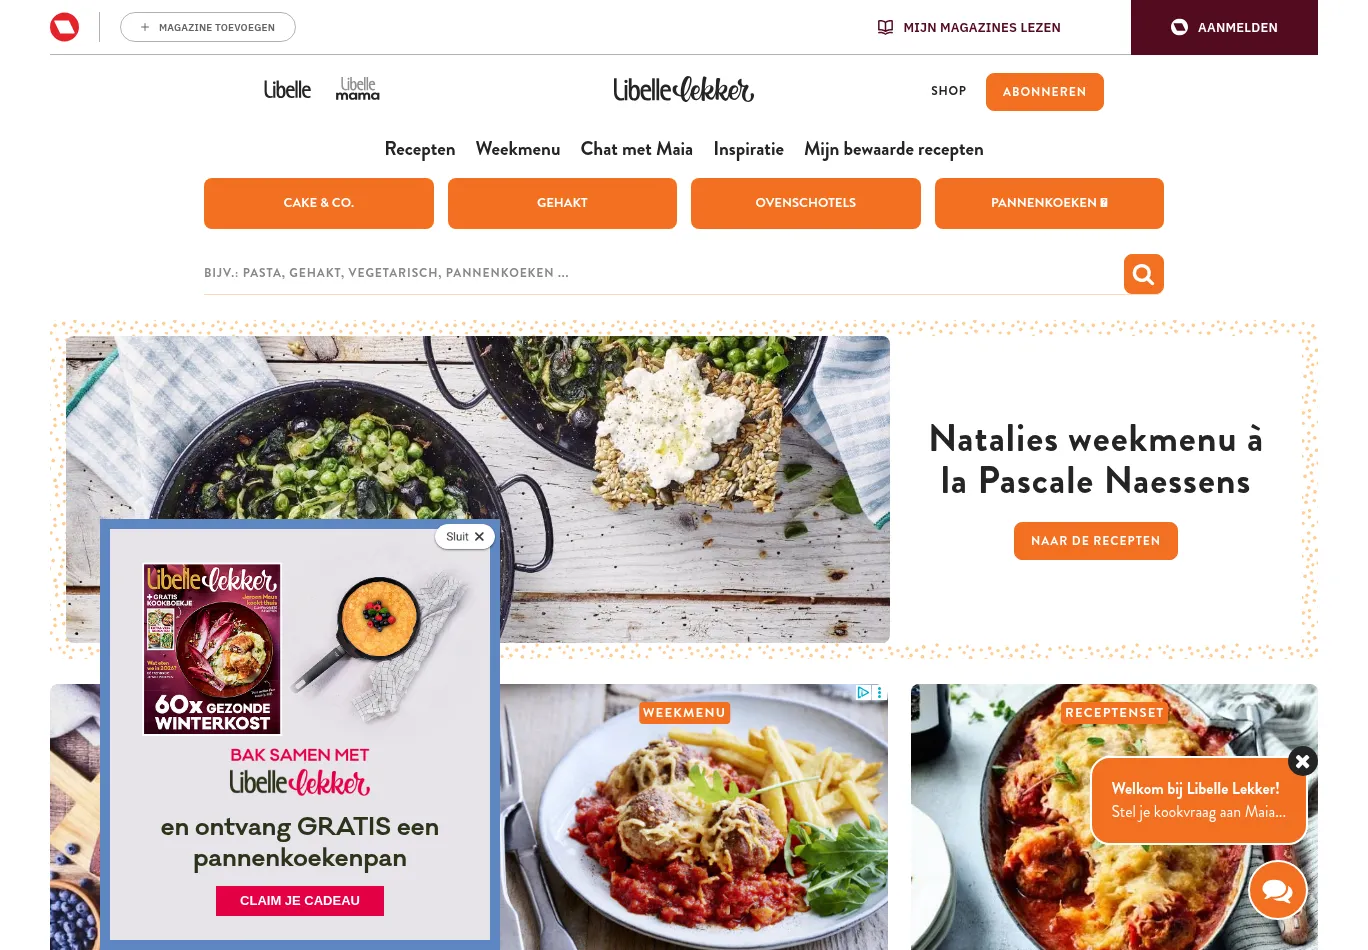Image resolution: width=1368 pixels, height=950 pixels.
Task: Click the orange search magnifier icon
Action: pos(1143,274)
